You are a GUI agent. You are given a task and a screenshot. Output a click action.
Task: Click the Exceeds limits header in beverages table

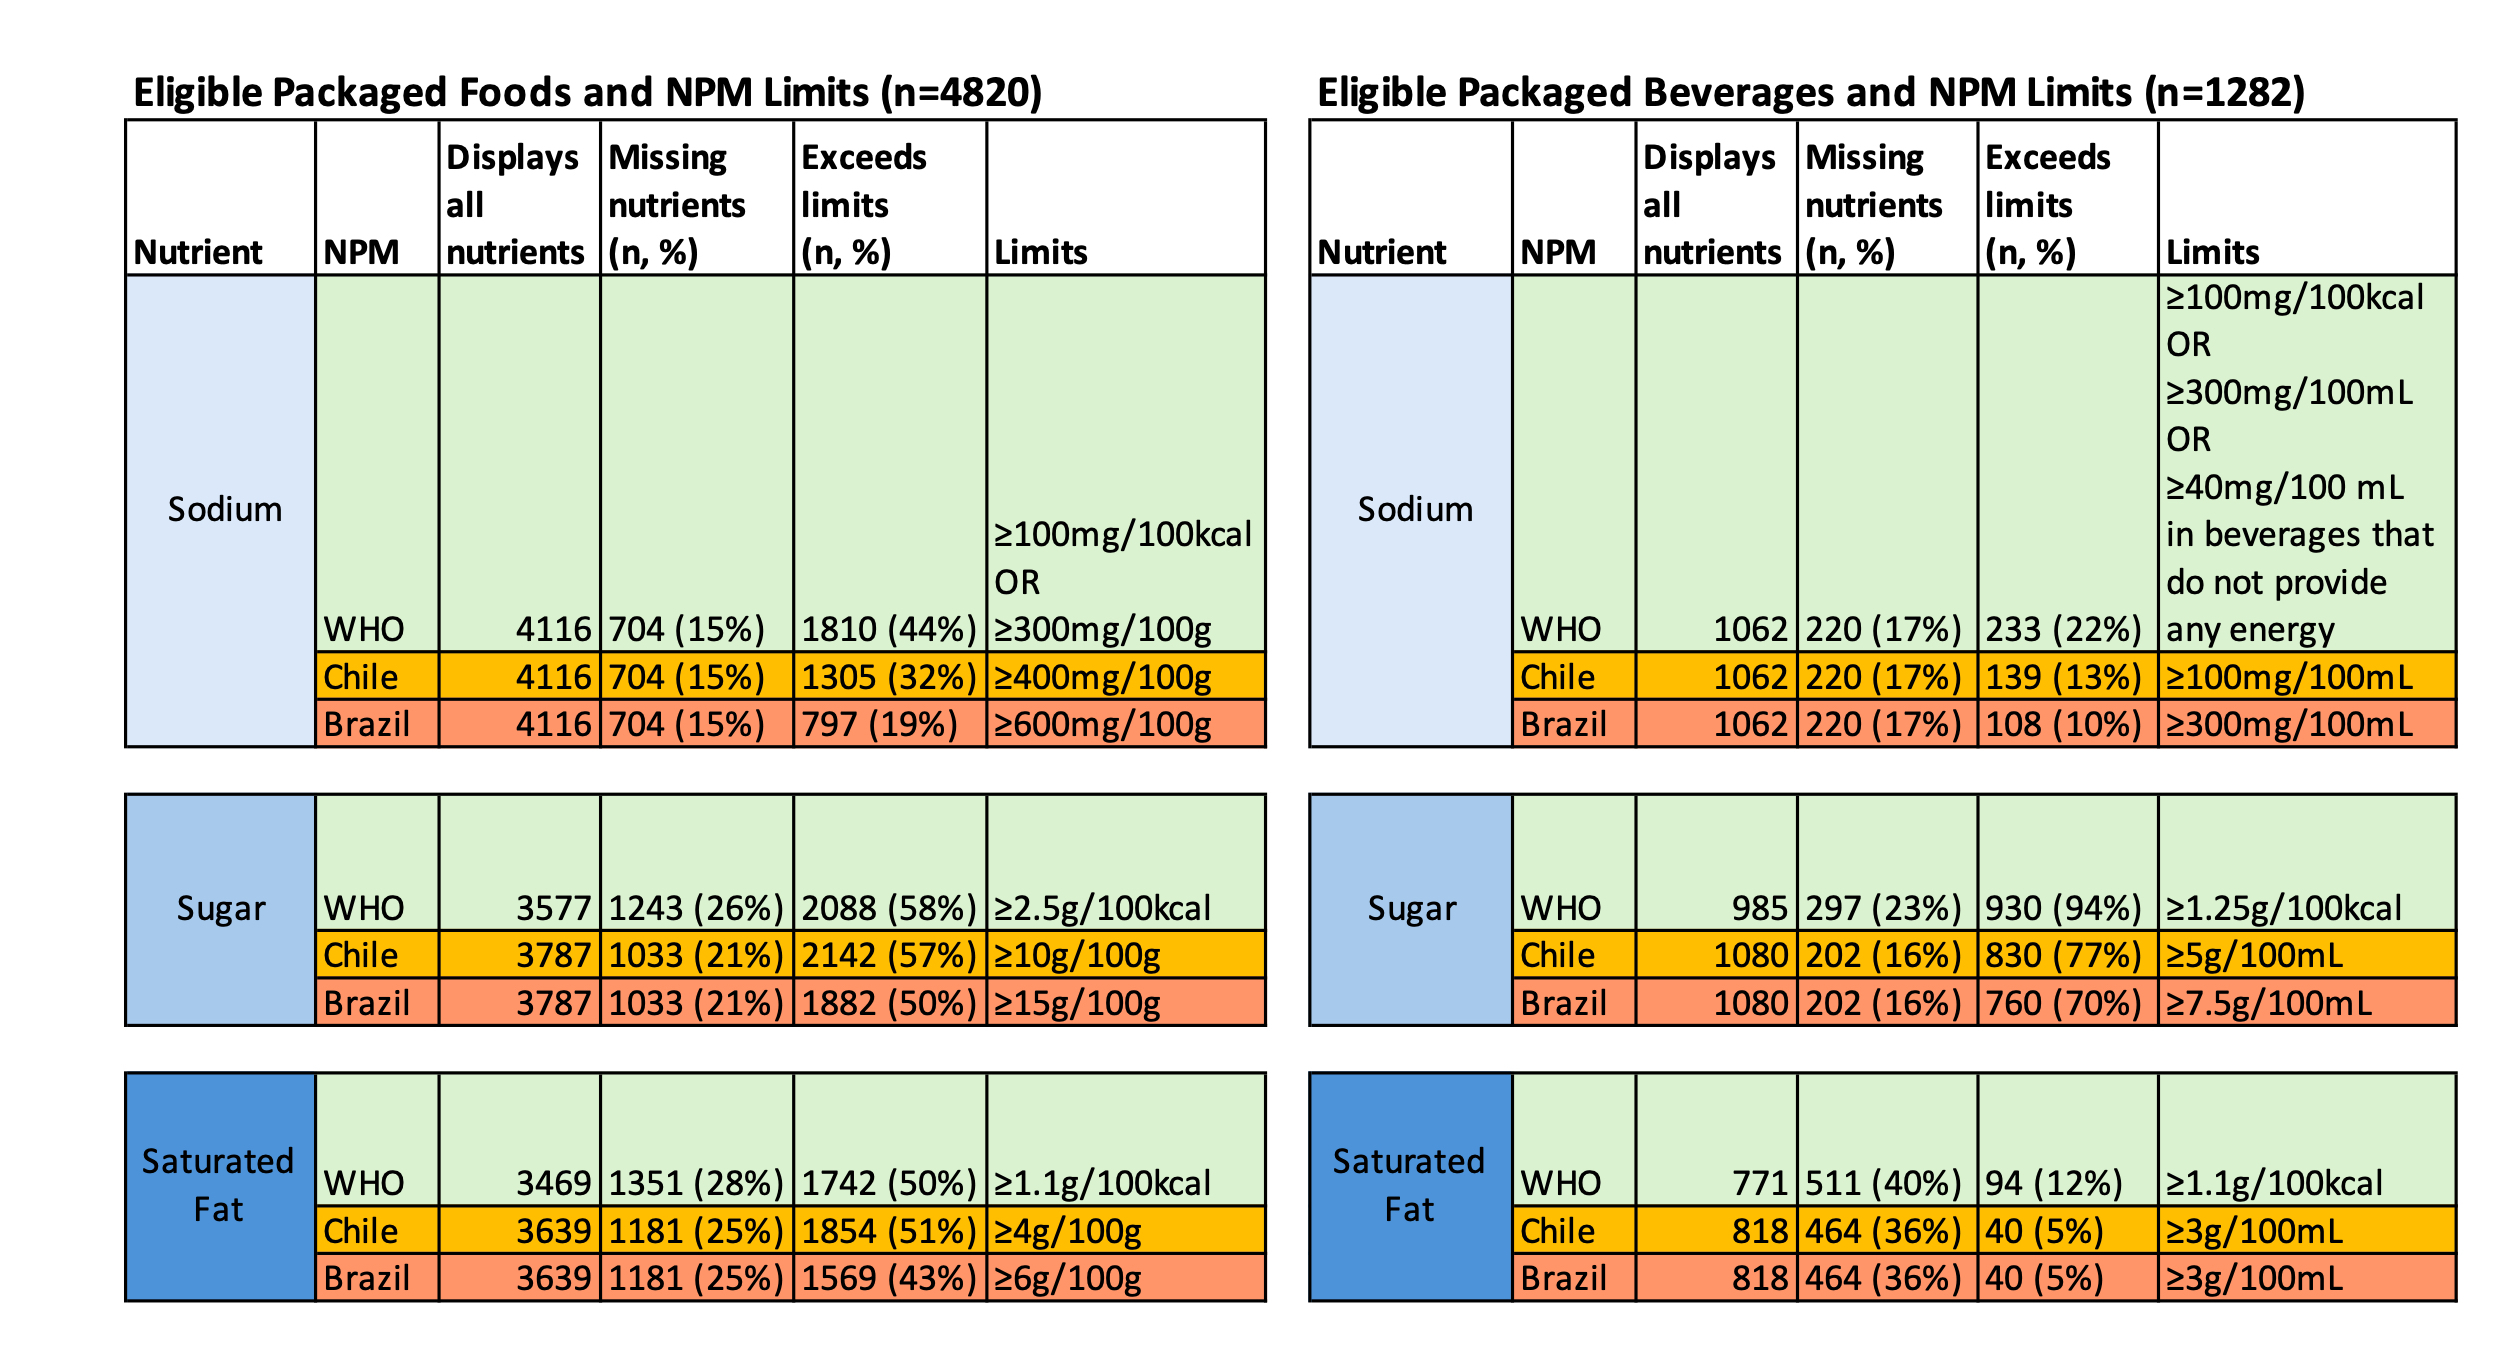coord(2046,204)
